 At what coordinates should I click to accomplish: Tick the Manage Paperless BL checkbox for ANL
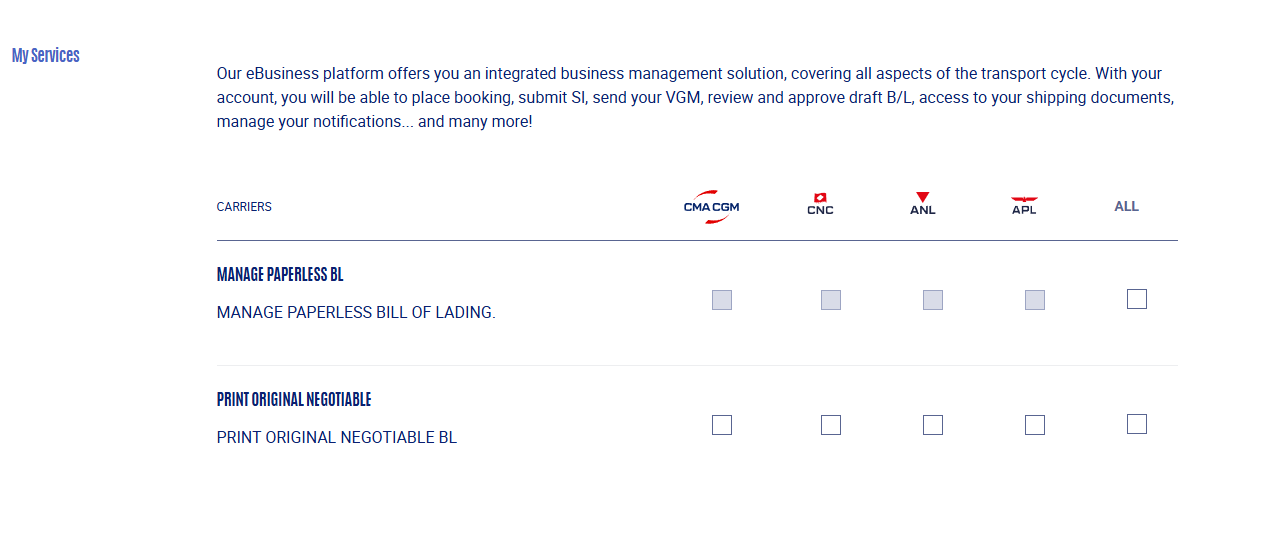(933, 300)
